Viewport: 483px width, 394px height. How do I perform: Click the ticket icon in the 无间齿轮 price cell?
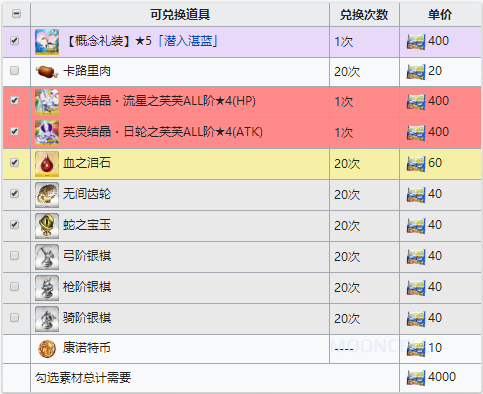coord(416,195)
